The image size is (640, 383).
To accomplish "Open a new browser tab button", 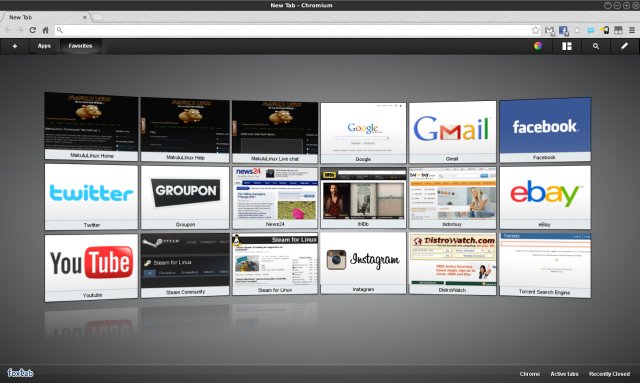I will point(97,17).
